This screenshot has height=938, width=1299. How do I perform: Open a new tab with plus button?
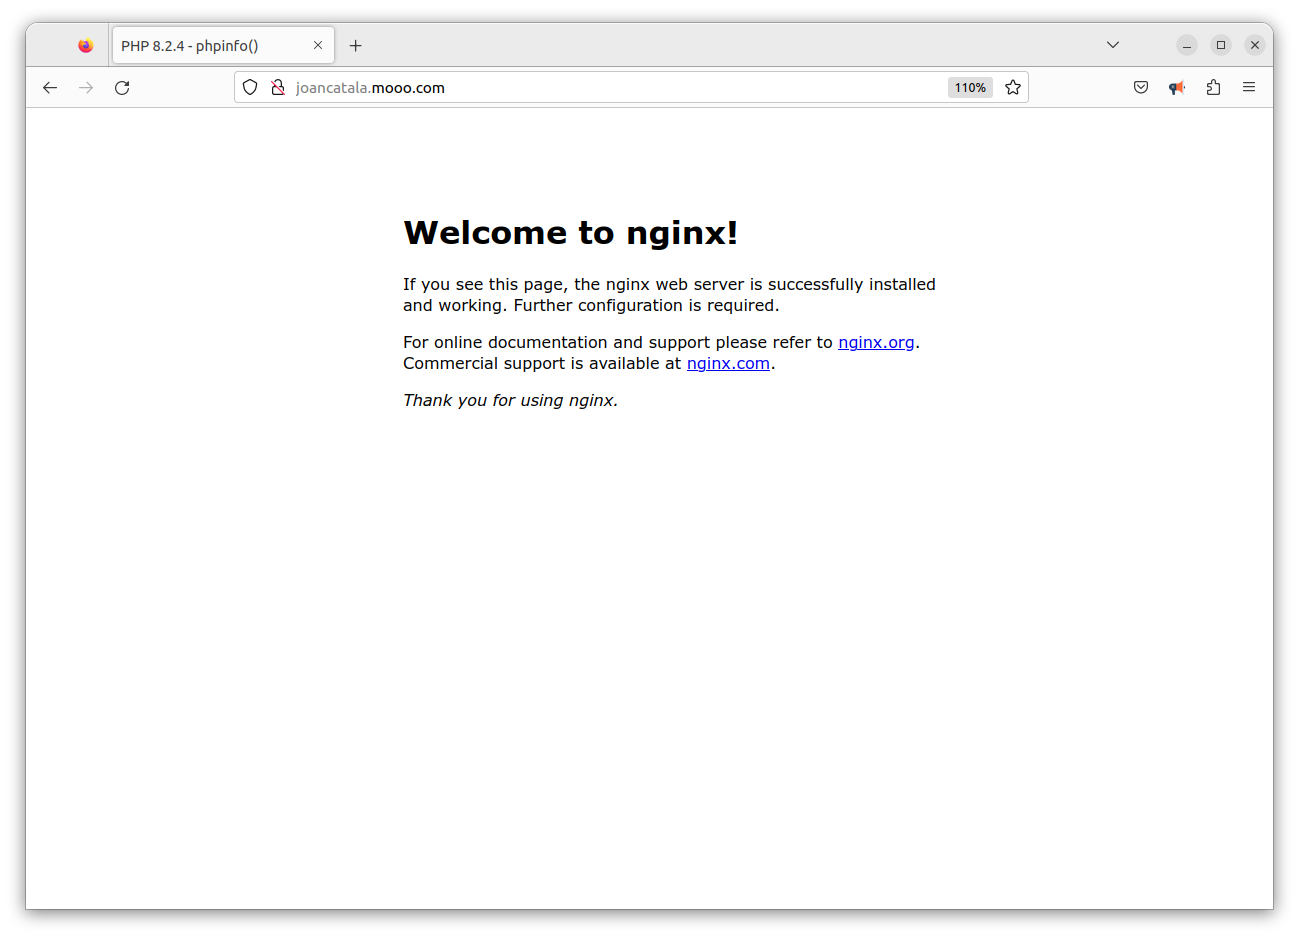[355, 46]
